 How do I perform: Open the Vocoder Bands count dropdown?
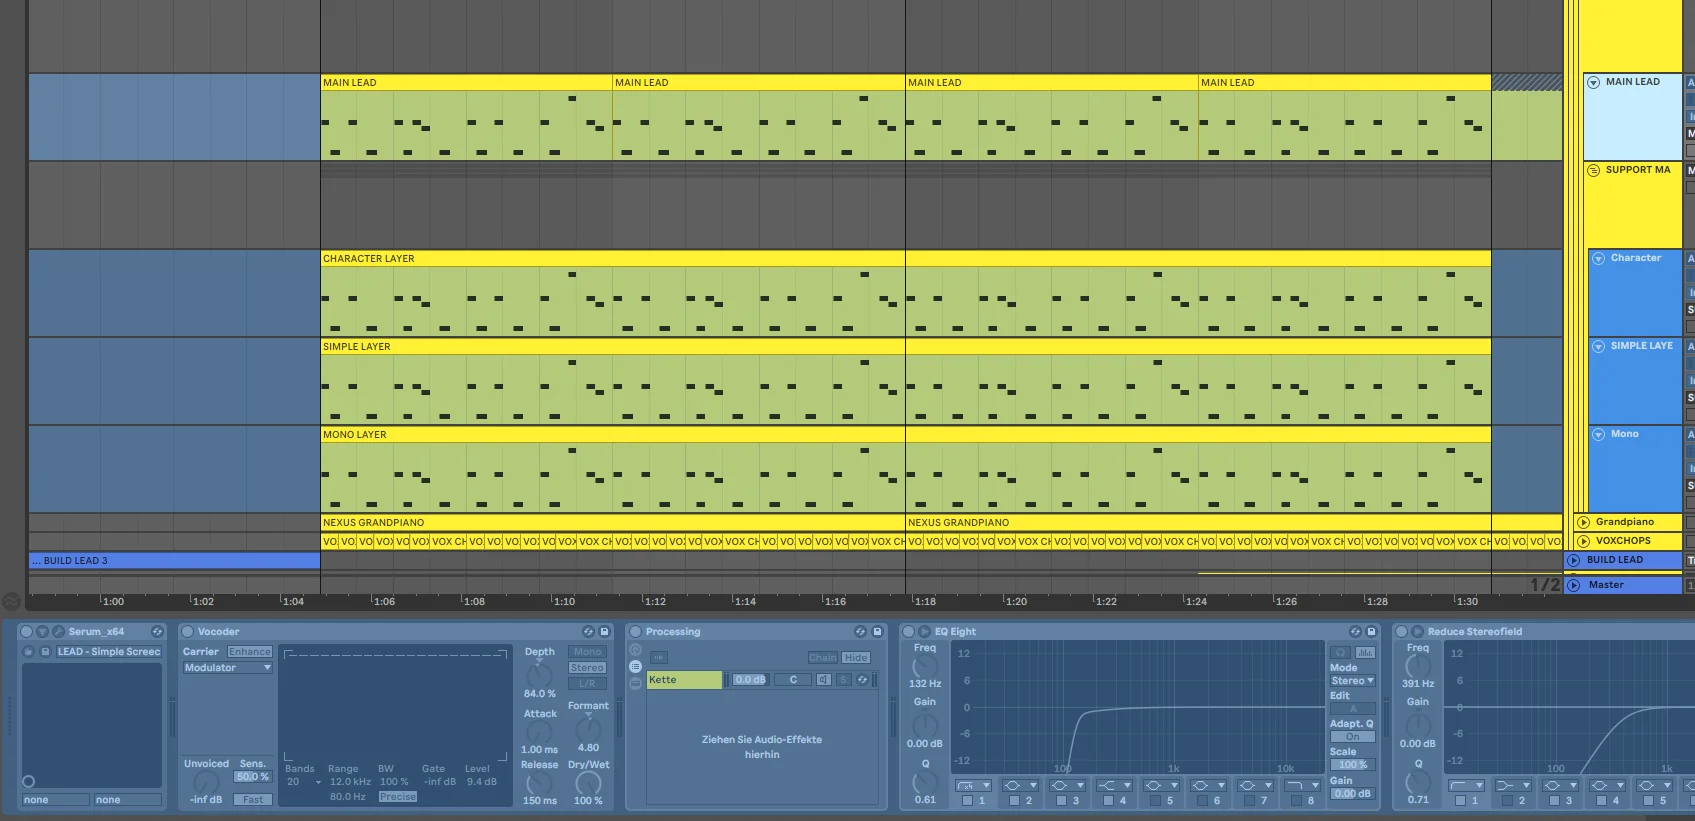pos(303,782)
